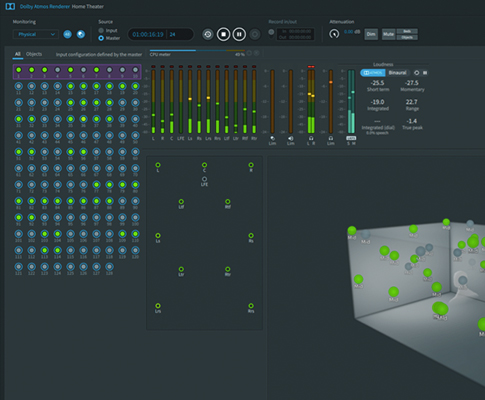Click the blue speaker icon beside Monitoring
The width and height of the screenshot is (485, 400).
coord(81,34)
